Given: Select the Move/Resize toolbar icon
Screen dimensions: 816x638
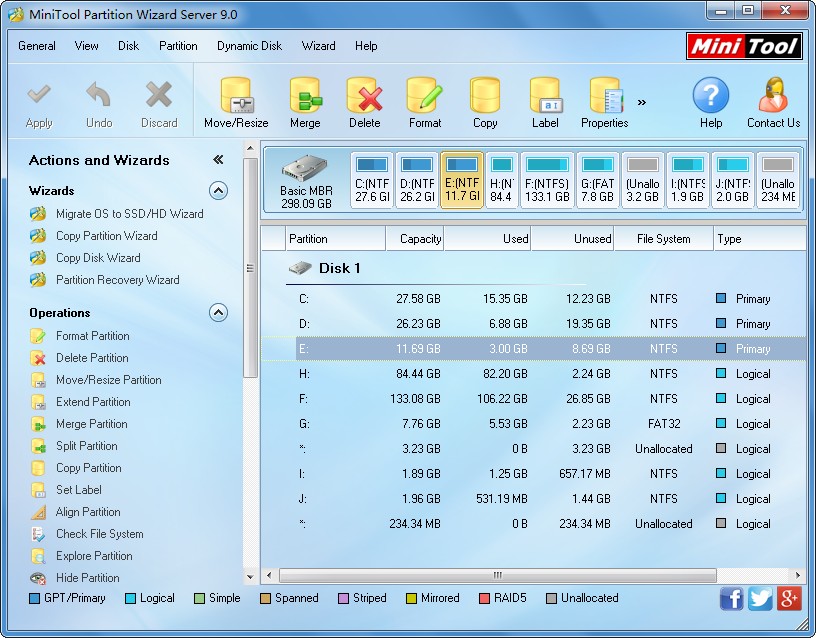Looking at the screenshot, I should coord(236,96).
